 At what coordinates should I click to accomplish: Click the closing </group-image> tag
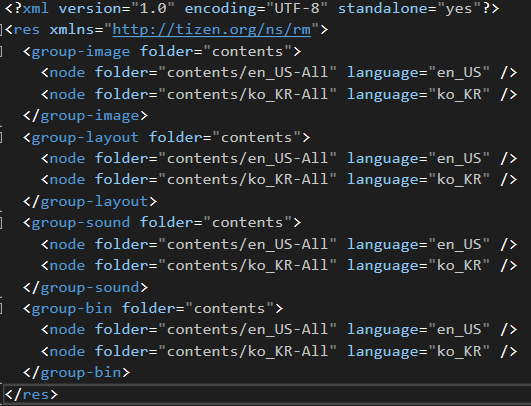pyautogui.click(x=85, y=116)
